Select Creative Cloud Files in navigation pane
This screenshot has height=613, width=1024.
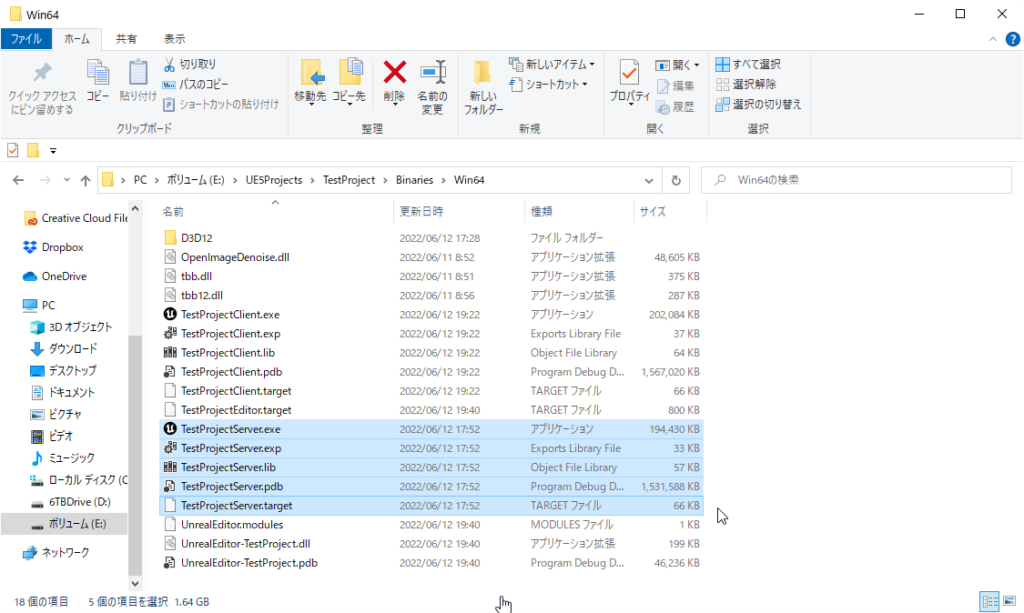point(76,218)
